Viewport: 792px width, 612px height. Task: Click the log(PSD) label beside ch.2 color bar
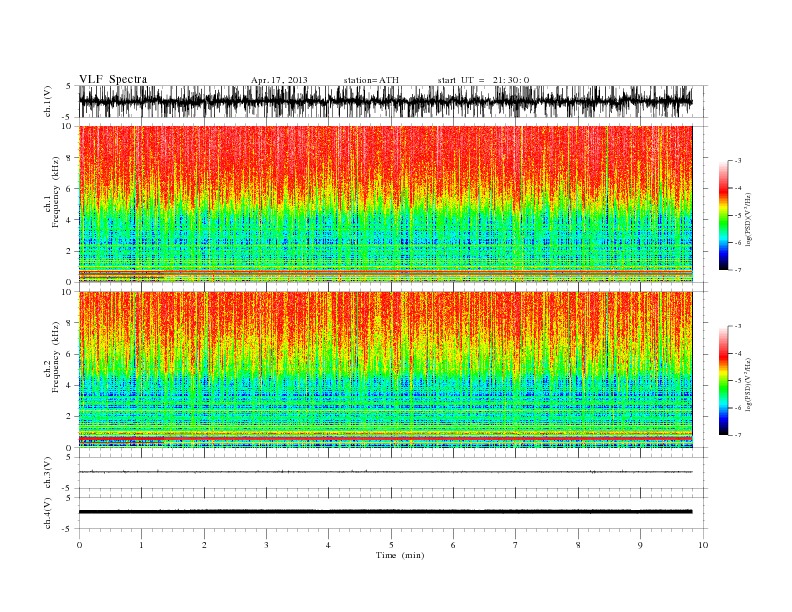[749, 384]
